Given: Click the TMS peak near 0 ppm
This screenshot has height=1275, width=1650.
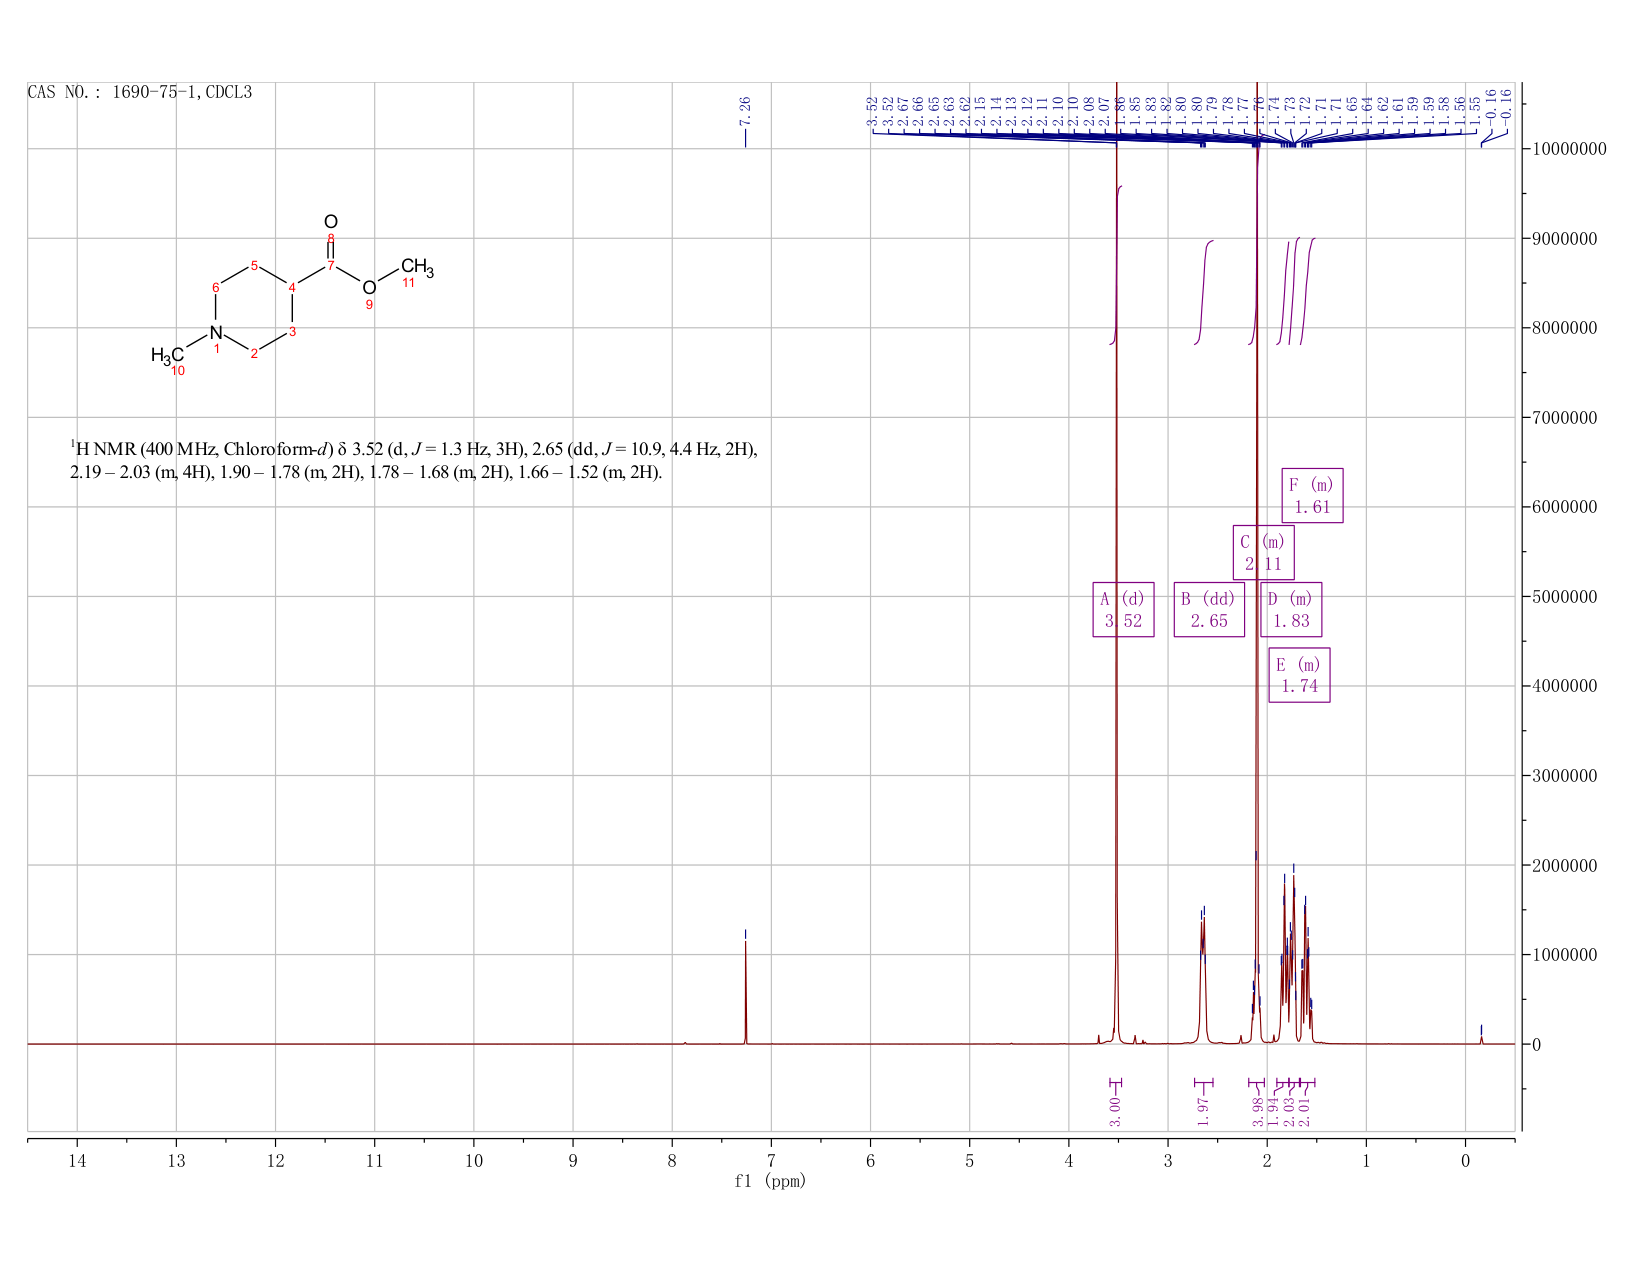Looking at the screenshot, I should (1481, 1038).
